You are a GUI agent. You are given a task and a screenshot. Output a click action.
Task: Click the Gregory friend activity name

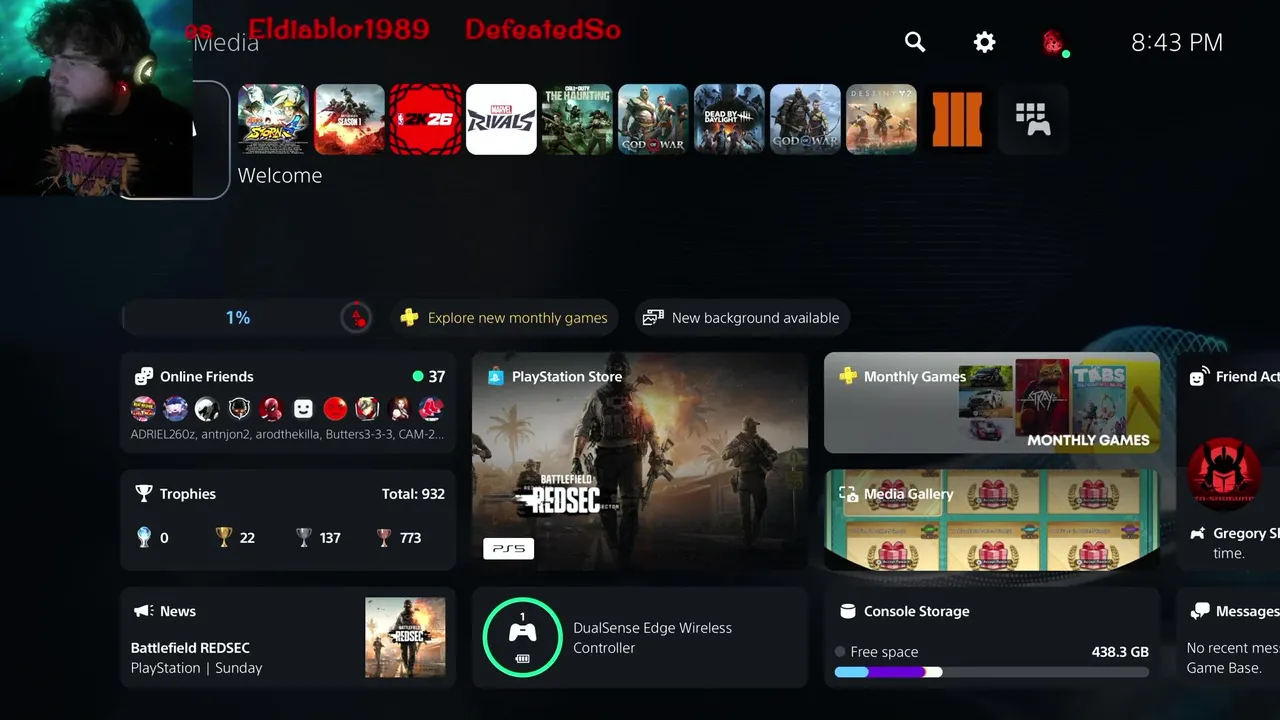click(1246, 534)
